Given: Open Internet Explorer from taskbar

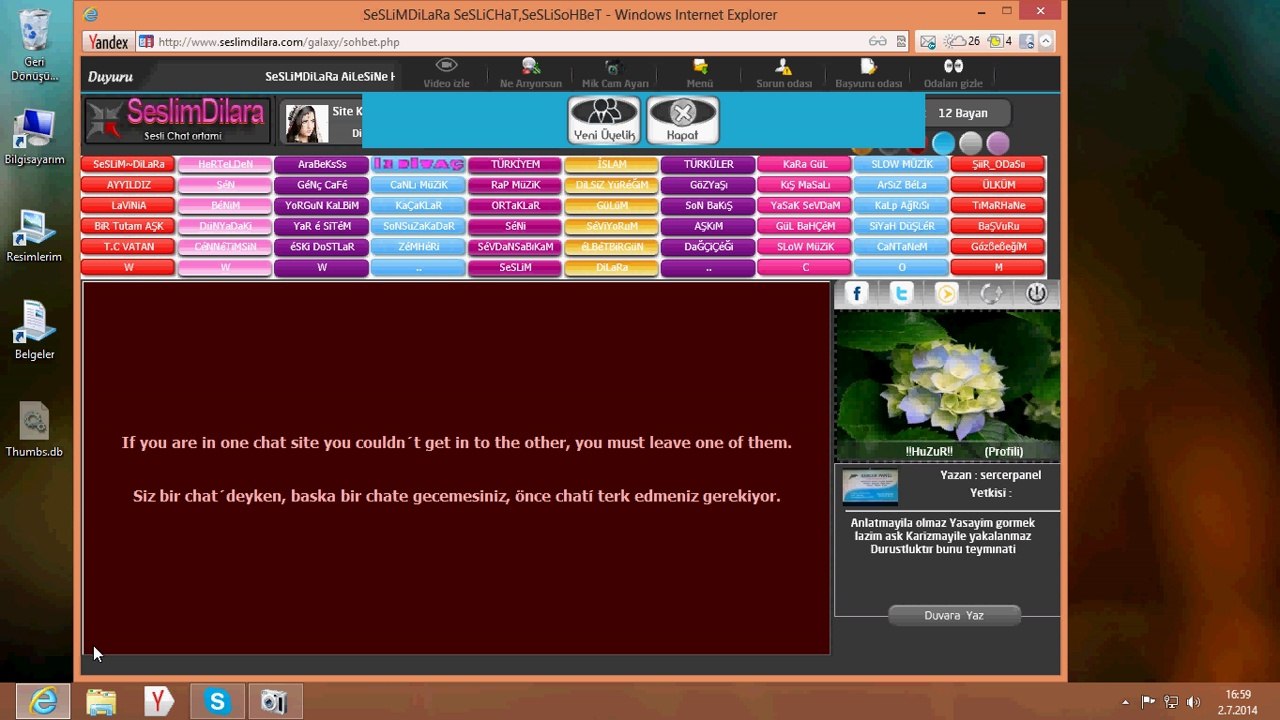Looking at the screenshot, I should (43, 702).
